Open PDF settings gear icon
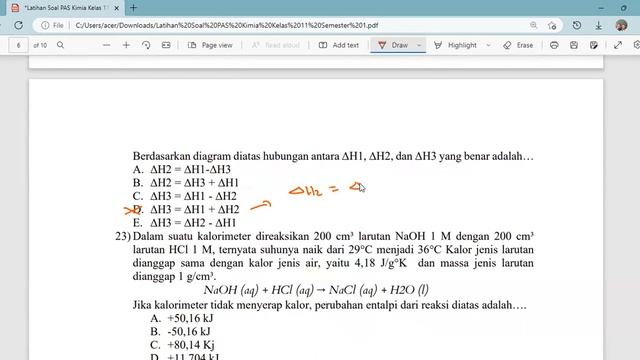640x360 pixels. pyautogui.click(x=636, y=45)
